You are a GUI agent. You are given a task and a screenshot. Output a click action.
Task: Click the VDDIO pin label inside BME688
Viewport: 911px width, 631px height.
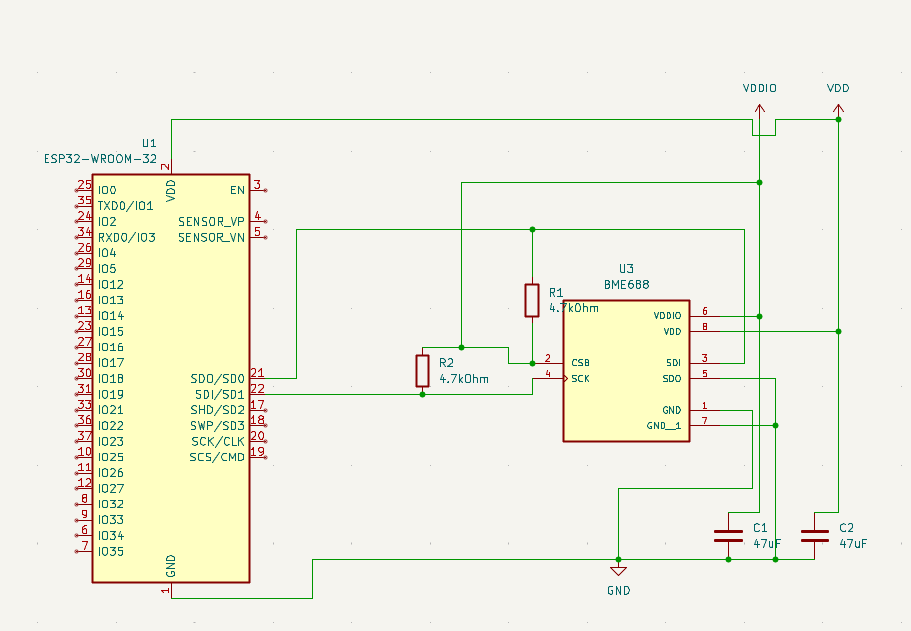667,316
